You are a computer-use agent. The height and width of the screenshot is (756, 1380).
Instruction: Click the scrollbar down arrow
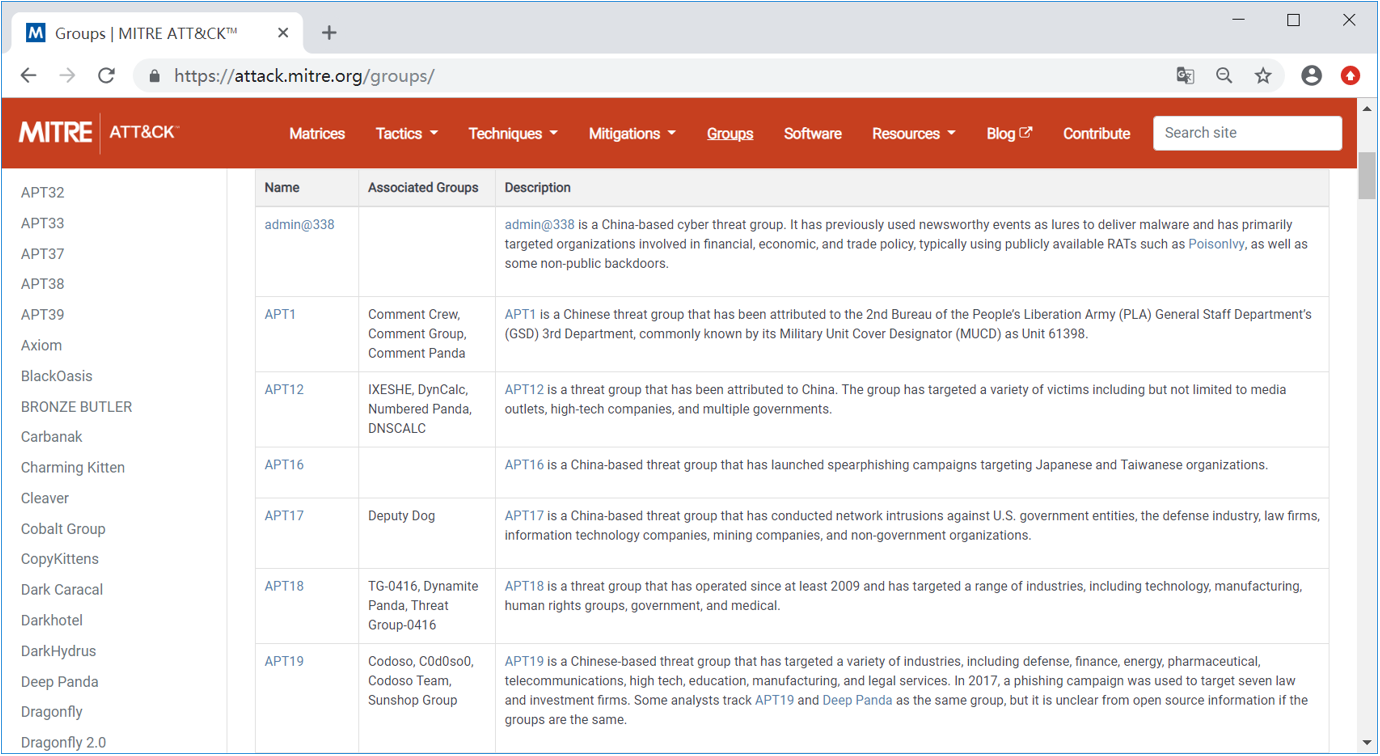coord(1367,743)
